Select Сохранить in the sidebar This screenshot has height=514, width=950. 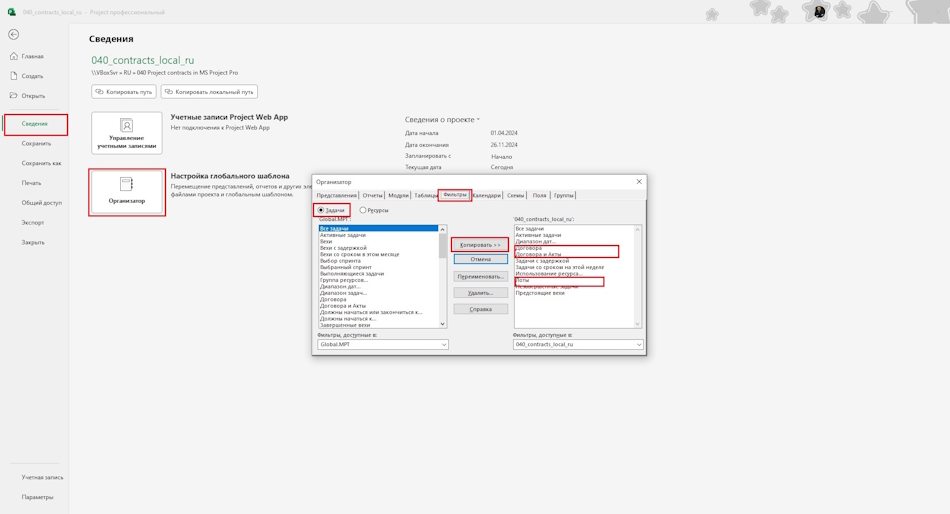click(x=36, y=143)
